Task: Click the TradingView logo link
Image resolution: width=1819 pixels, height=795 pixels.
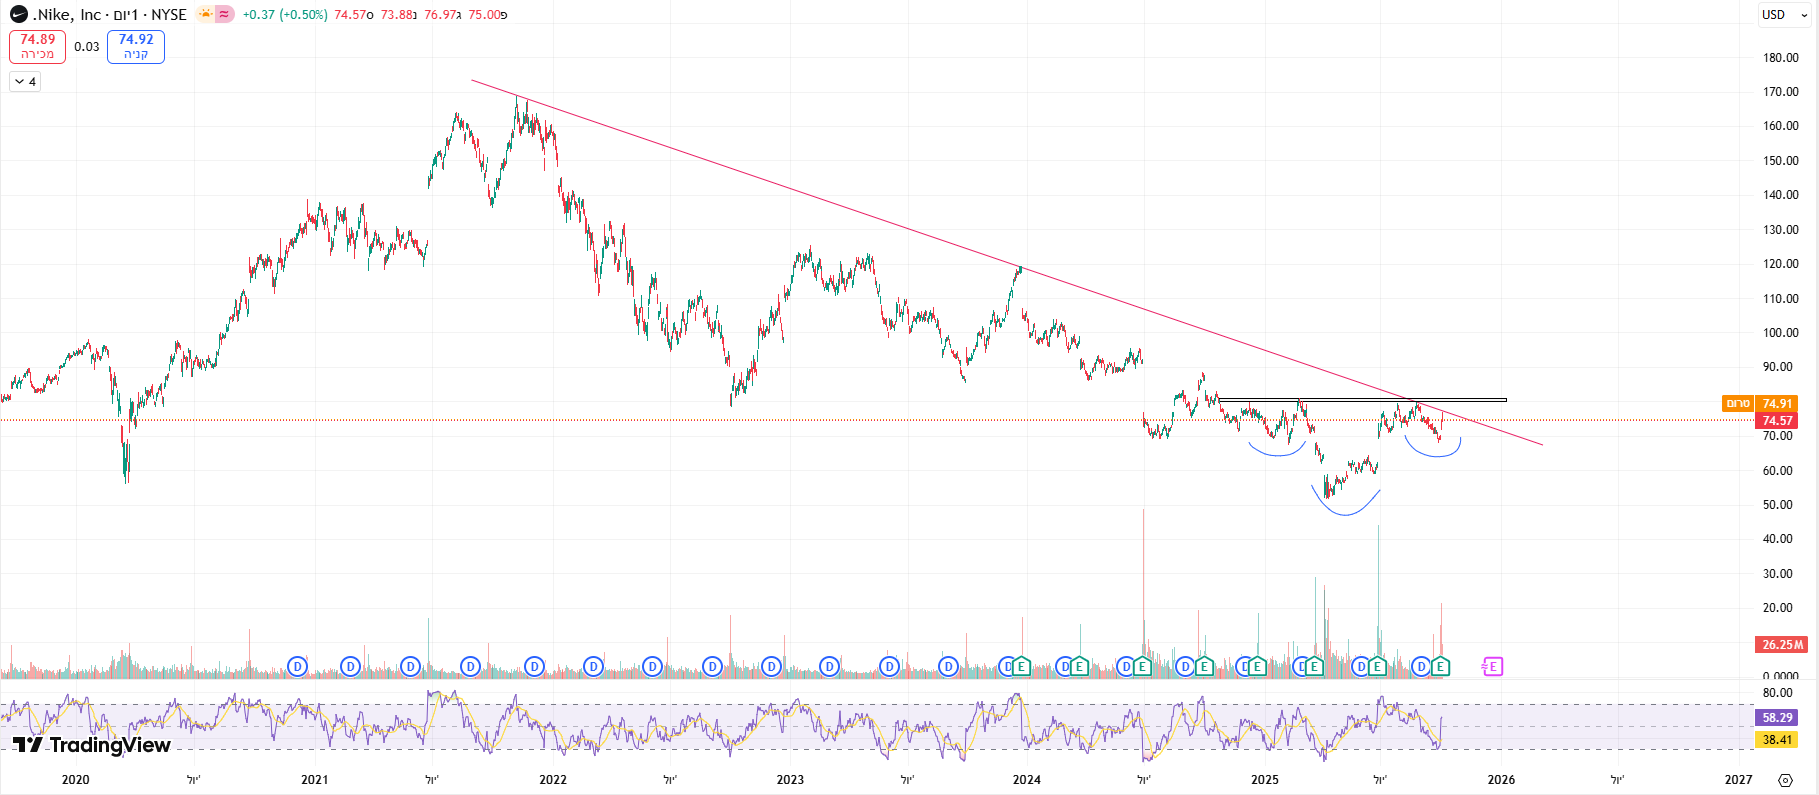Action: click(91, 745)
